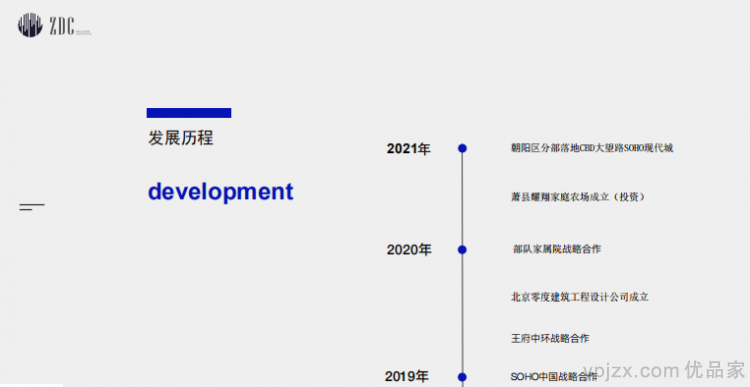Click the ZDC logo text
Viewport: 750px width, 387px height.
[x=62, y=25]
